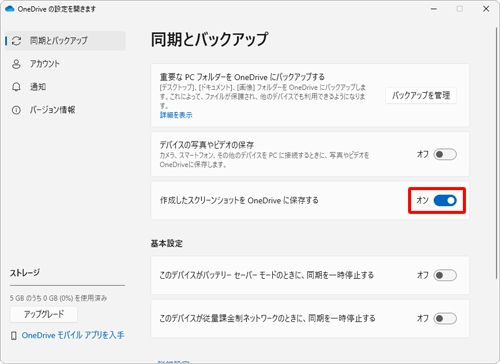The image size is (500, 364).
Task: Open the バージョン情報 section
Action: coord(65,110)
